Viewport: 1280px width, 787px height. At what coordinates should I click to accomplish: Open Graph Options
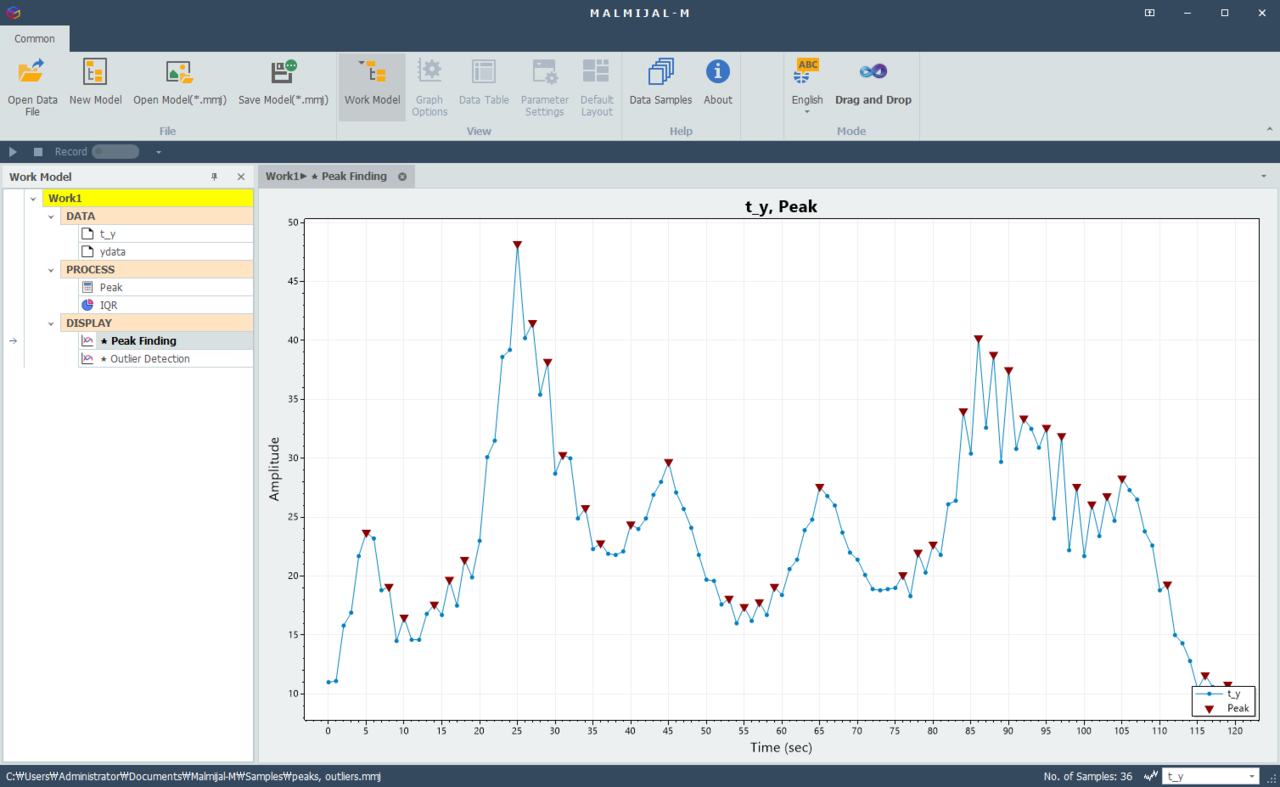430,88
